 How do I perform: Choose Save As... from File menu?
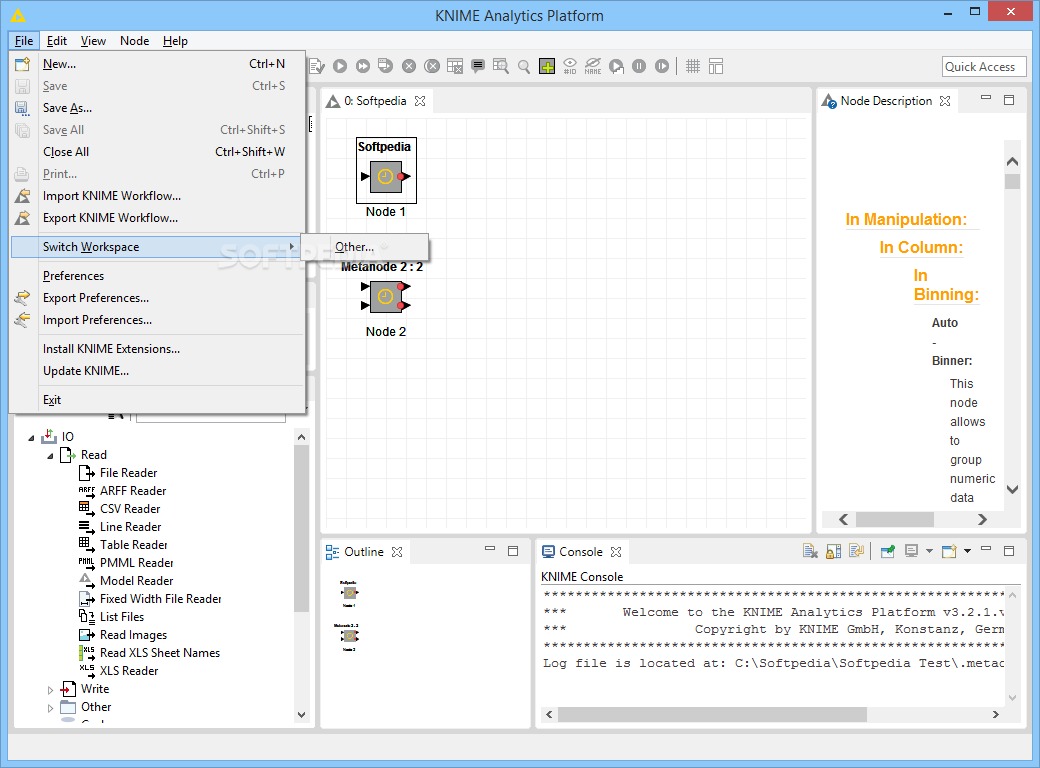tap(158, 107)
